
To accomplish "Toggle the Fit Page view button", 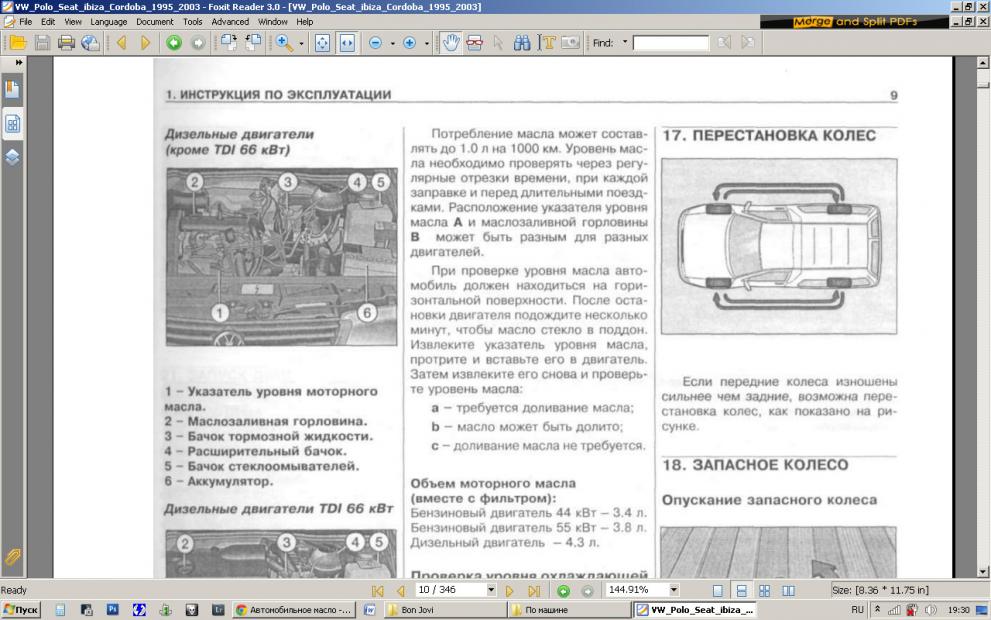I will 323,43.
